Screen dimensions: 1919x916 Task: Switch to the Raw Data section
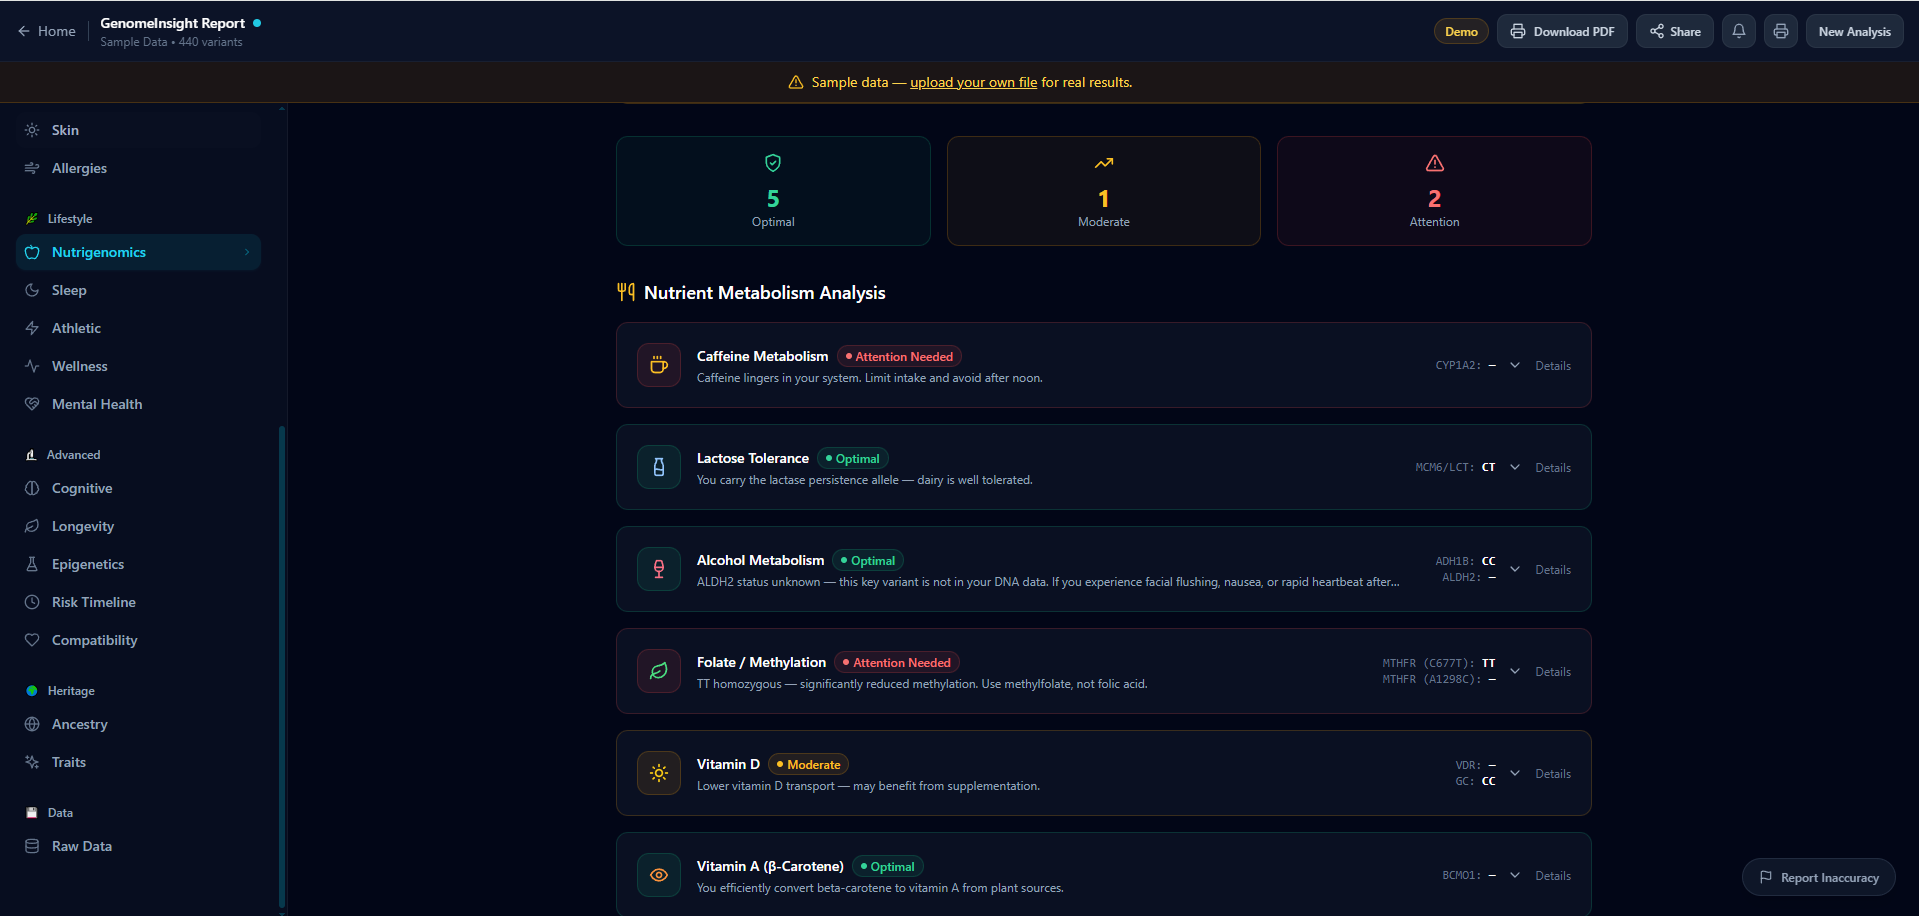pos(81,846)
